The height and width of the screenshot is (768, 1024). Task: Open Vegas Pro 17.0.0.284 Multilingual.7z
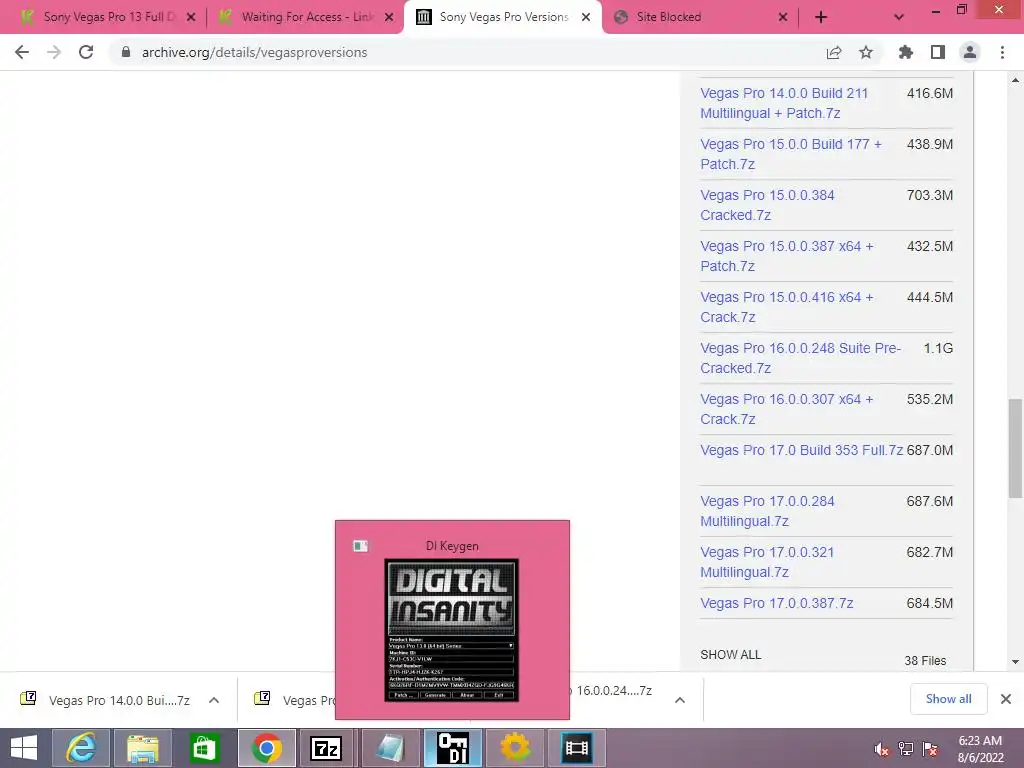(x=767, y=511)
